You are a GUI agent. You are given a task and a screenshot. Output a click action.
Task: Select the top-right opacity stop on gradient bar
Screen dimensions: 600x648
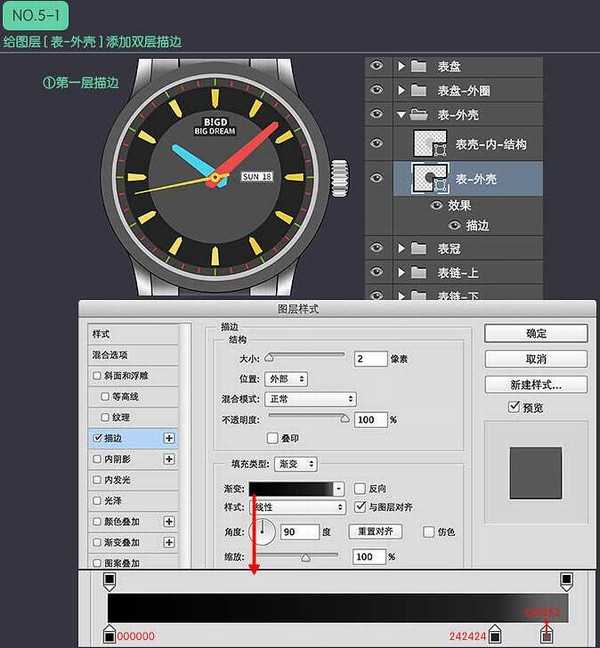[x=566, y=580]
